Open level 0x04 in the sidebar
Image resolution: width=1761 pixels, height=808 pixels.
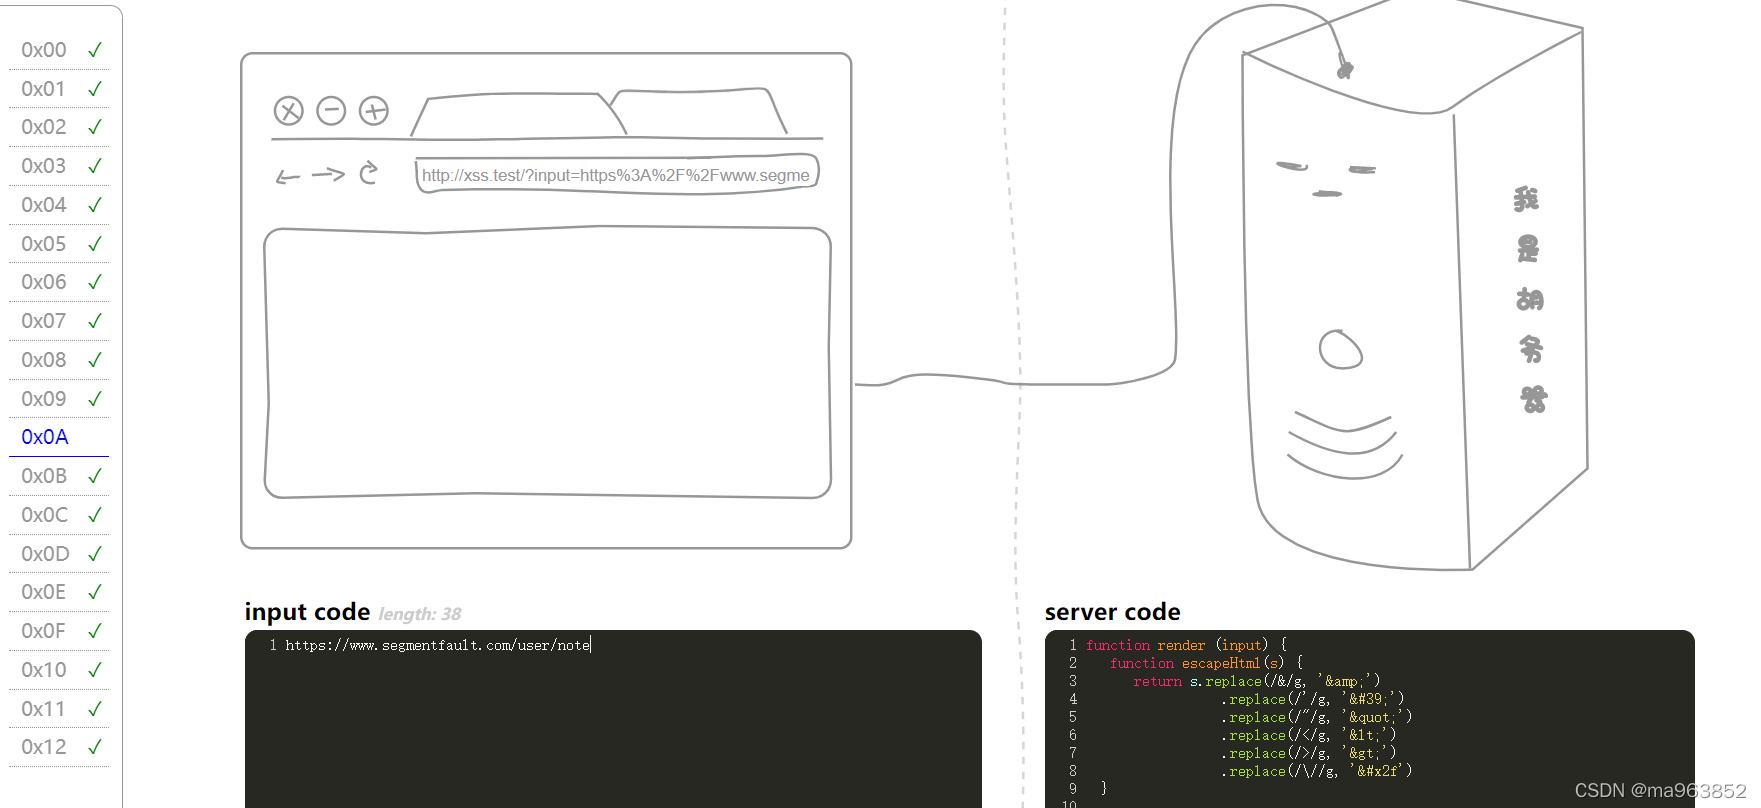coord(59,205)
